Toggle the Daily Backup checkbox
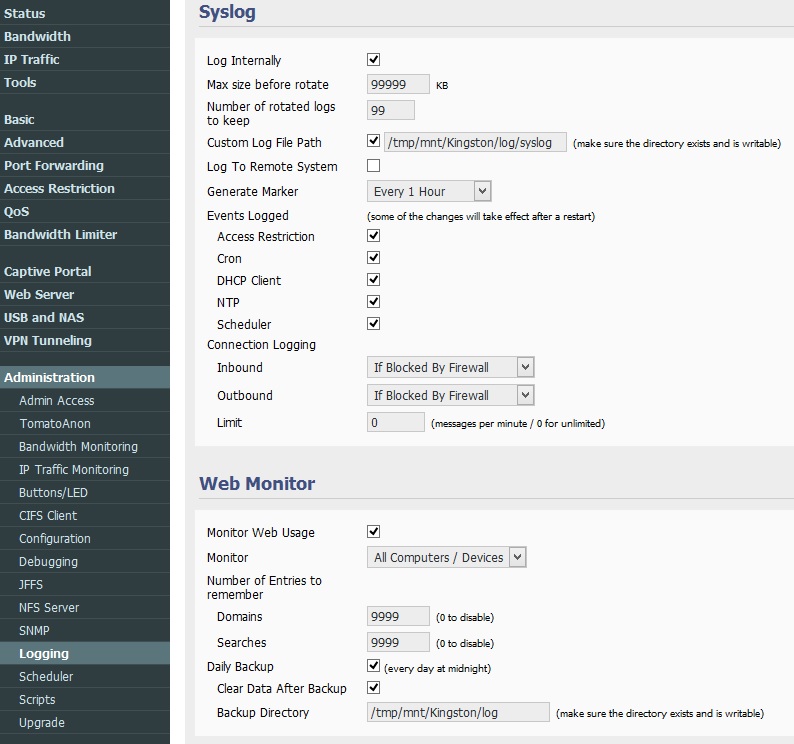The height and width of the screenshot is (744, 794). (373, 665)
